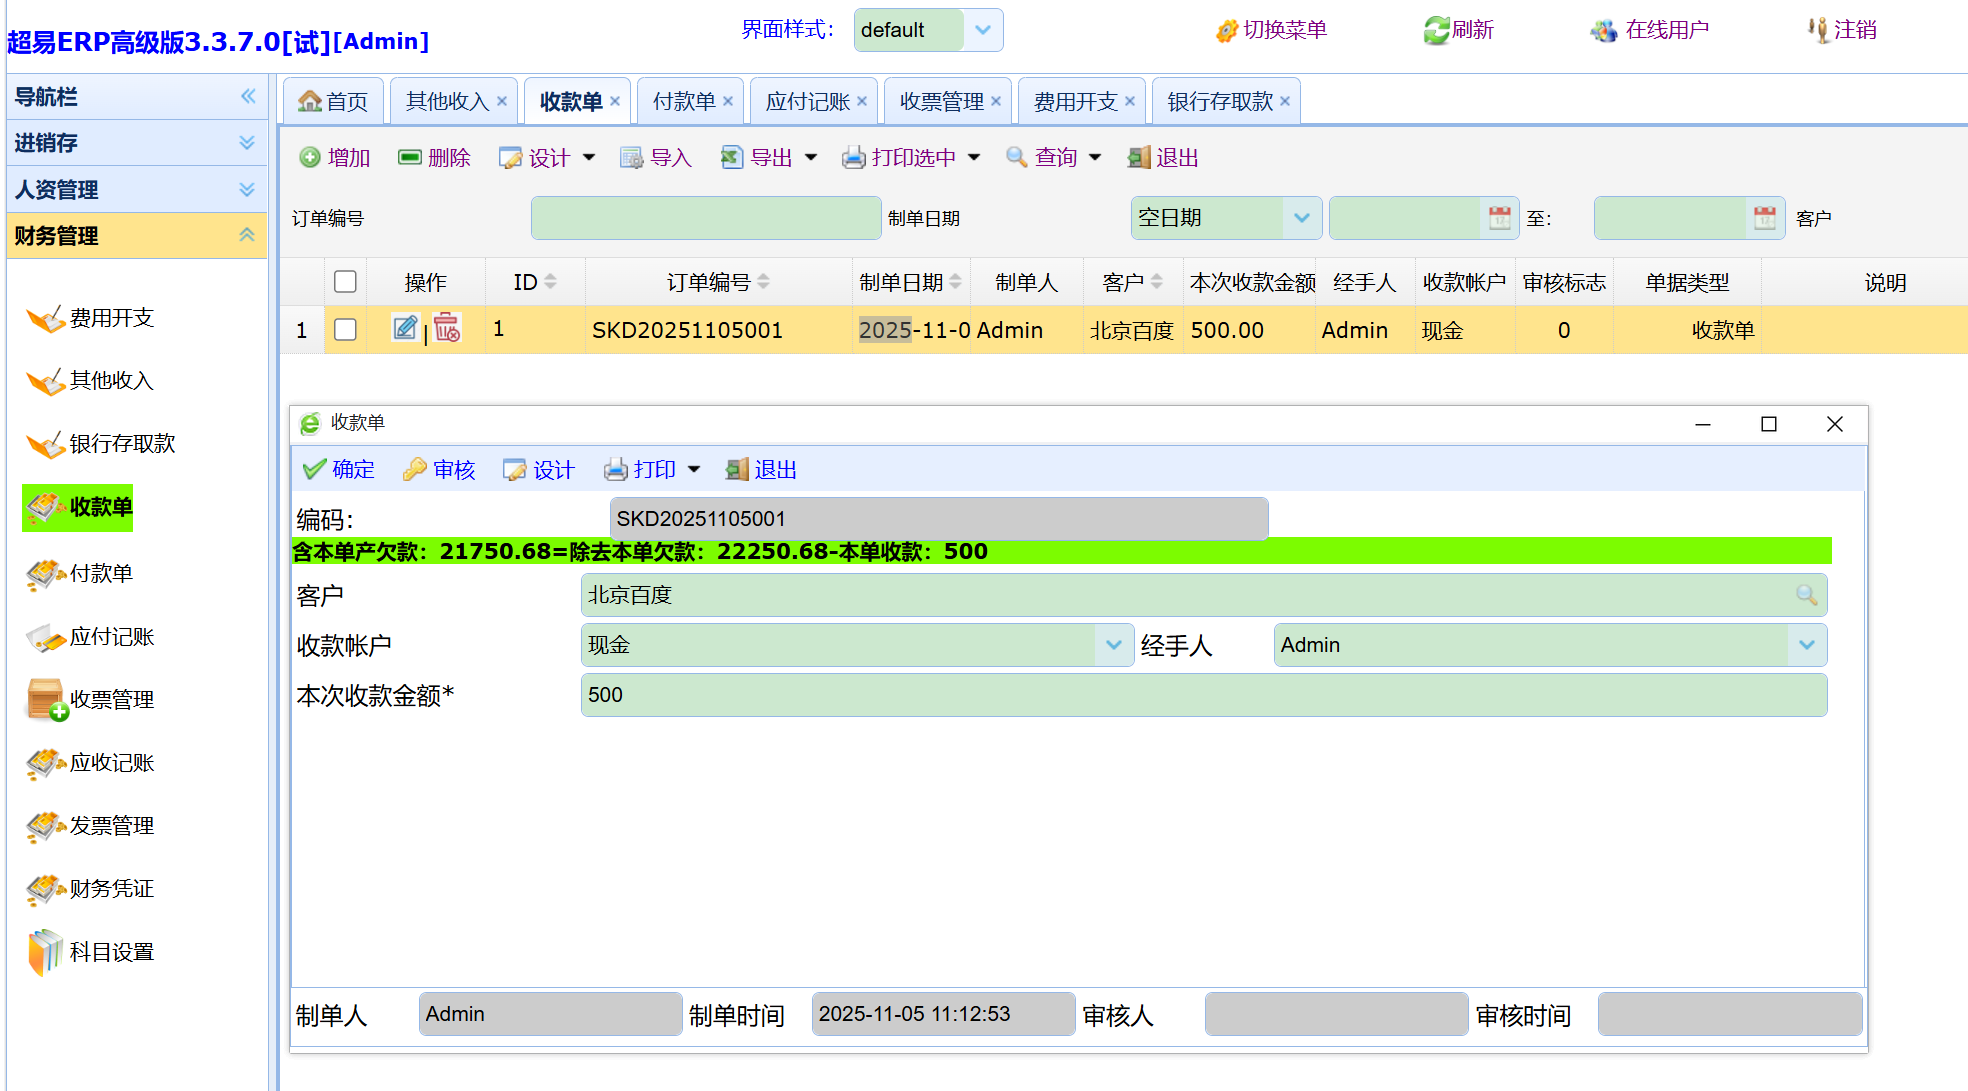This screenshot has height=1091, width=1968.
Task: Switch to the 付款单 tab
Action: coord(684,102)
